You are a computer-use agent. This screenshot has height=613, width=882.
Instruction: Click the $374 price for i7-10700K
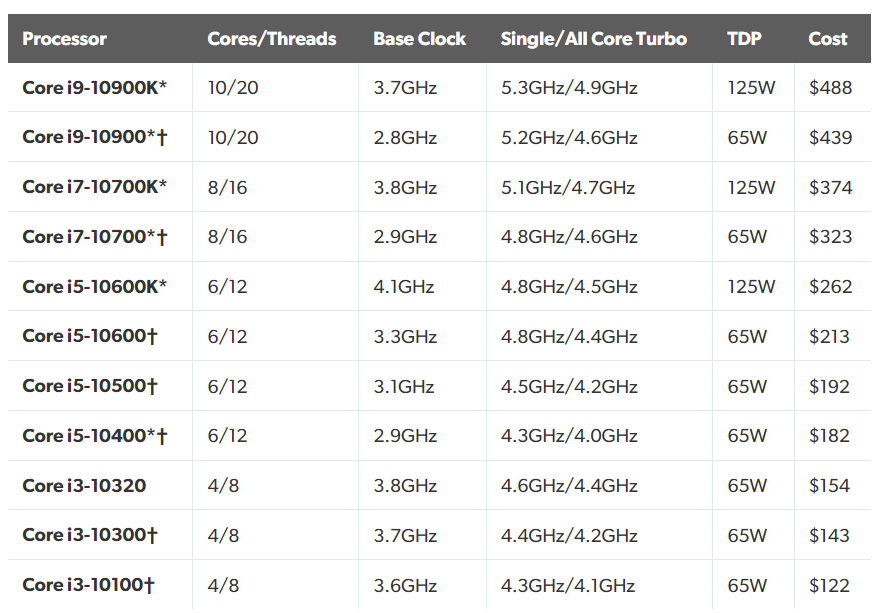830,187
